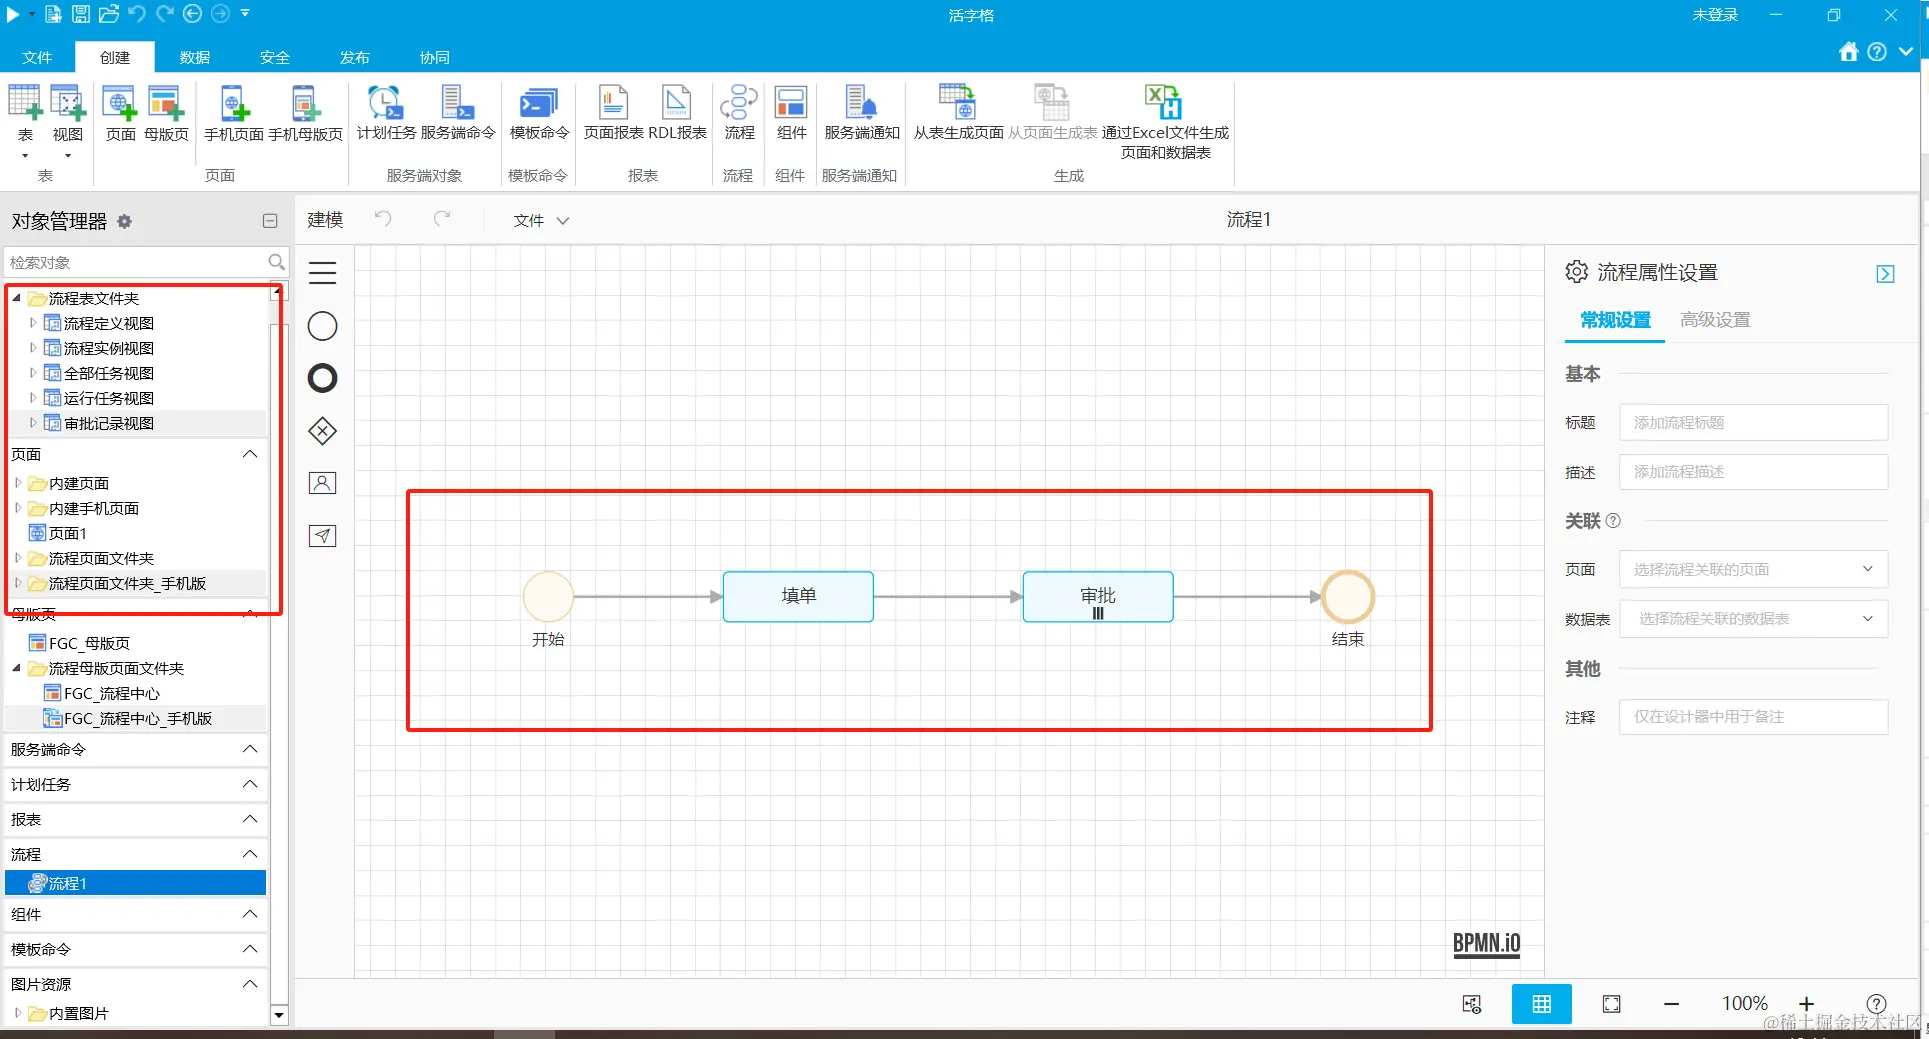
Task: Click the 服务端通知 ribbon icon
Action: [861, 103]
